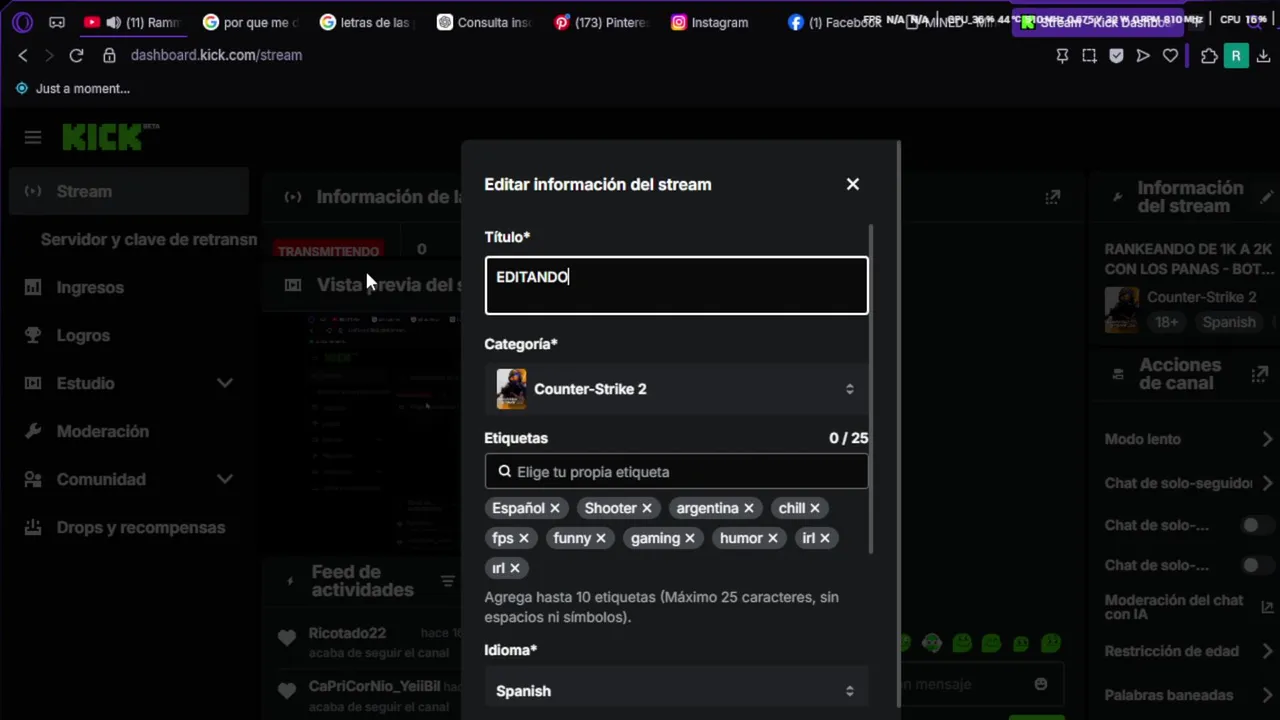Close the Editar información del stream dialog

pyautogui.click(x=852, y=184)
